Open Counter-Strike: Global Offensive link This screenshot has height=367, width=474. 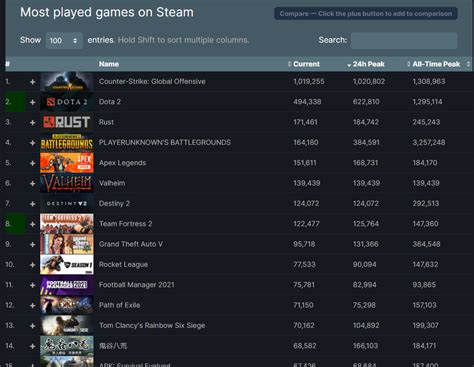[x=152, y=82]
